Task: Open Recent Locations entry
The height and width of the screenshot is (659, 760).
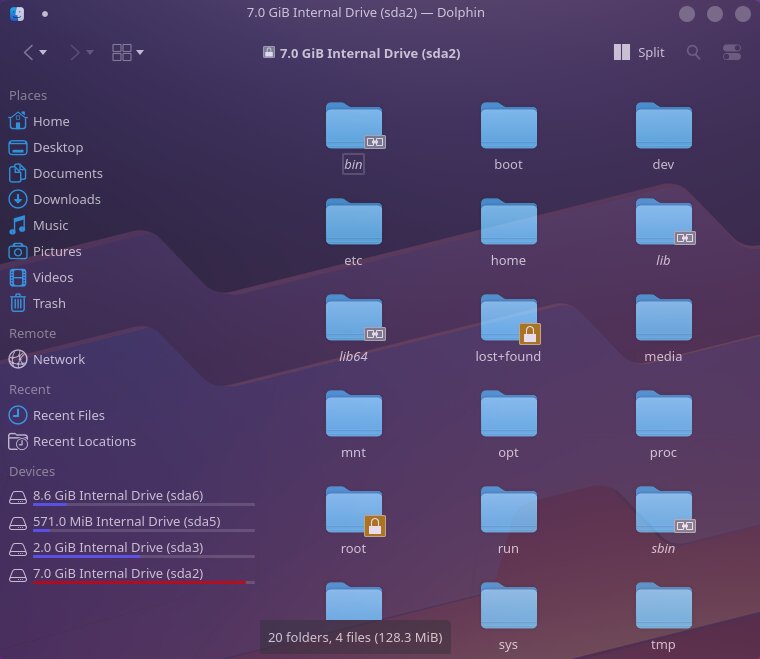Action: 84,441
